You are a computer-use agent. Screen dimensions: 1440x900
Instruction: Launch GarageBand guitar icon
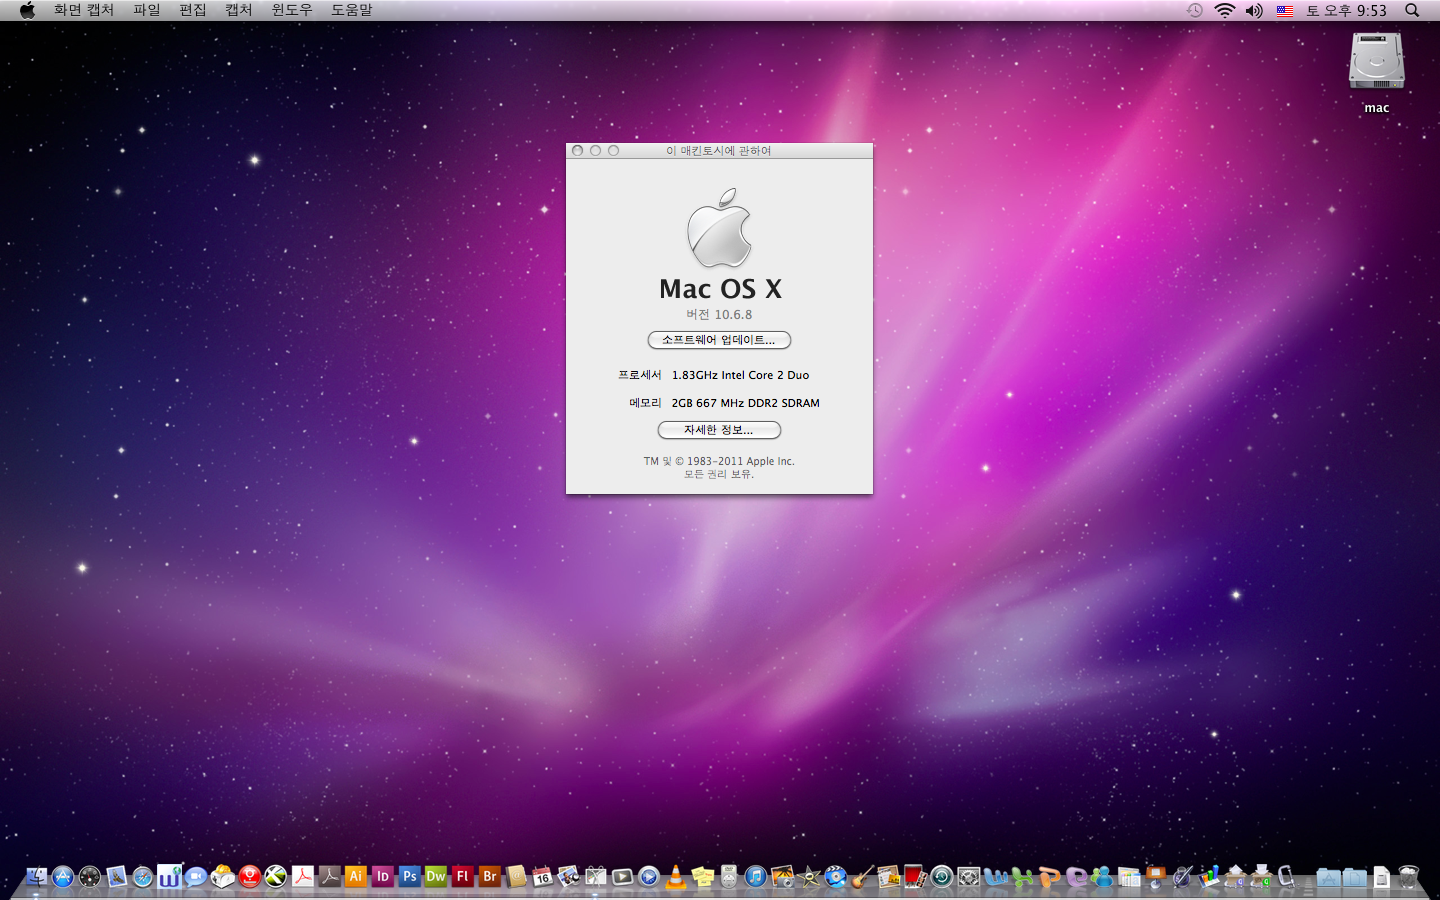pos(862,877)
